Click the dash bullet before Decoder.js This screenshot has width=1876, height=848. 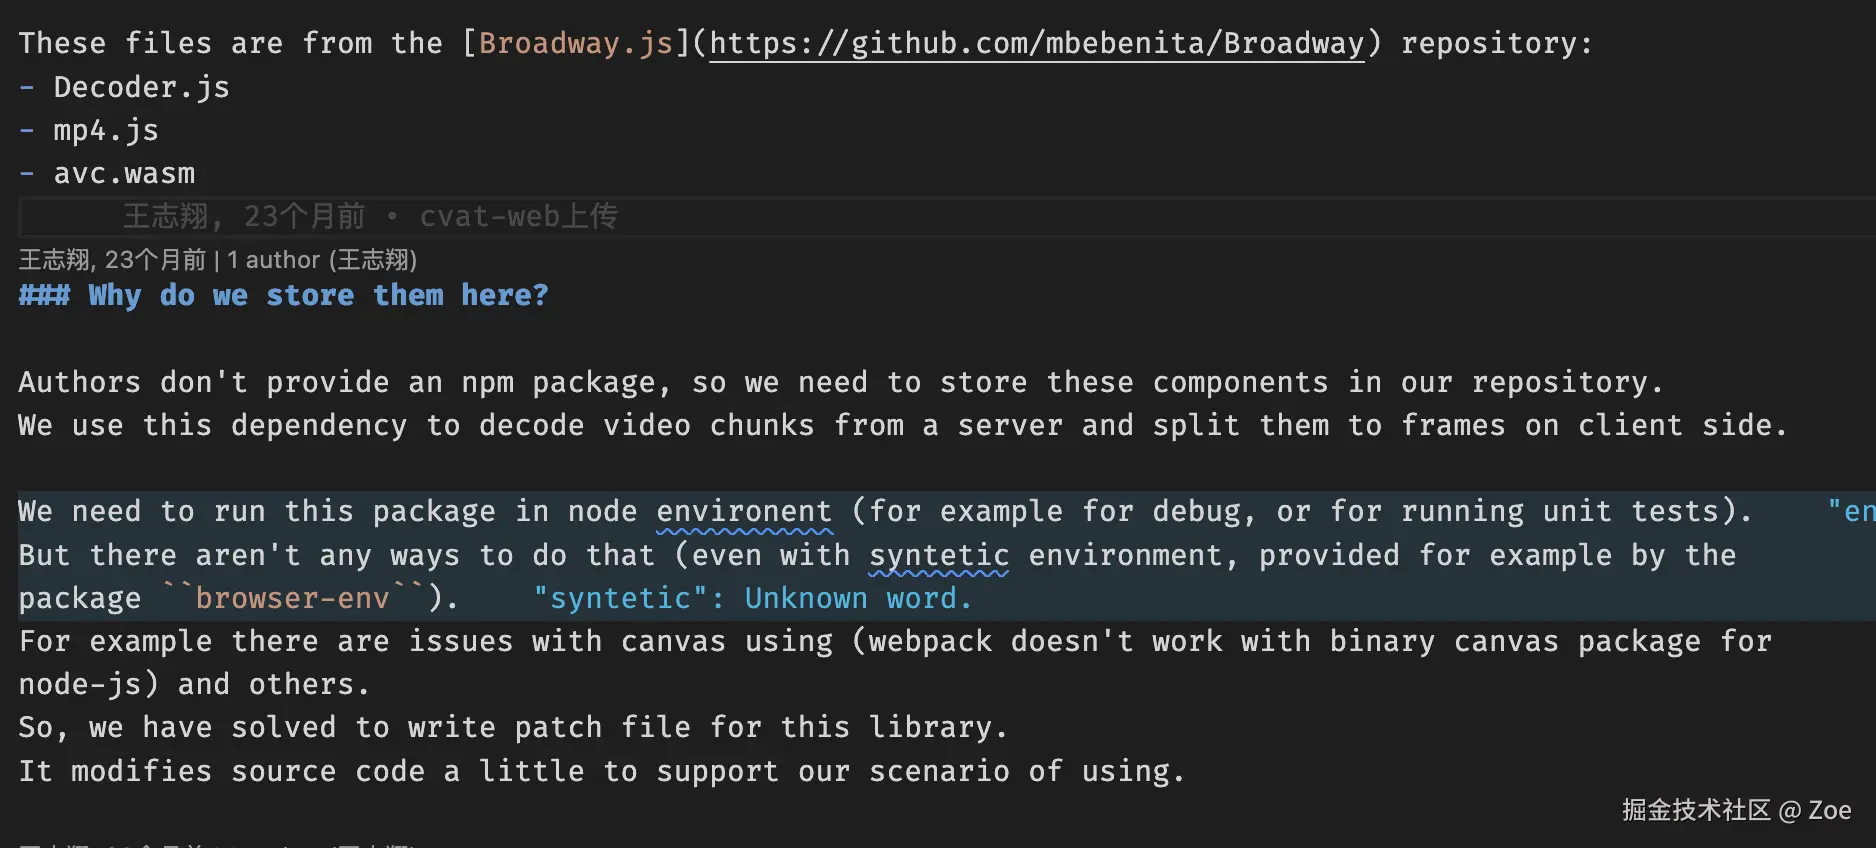(x=27, y=87)
